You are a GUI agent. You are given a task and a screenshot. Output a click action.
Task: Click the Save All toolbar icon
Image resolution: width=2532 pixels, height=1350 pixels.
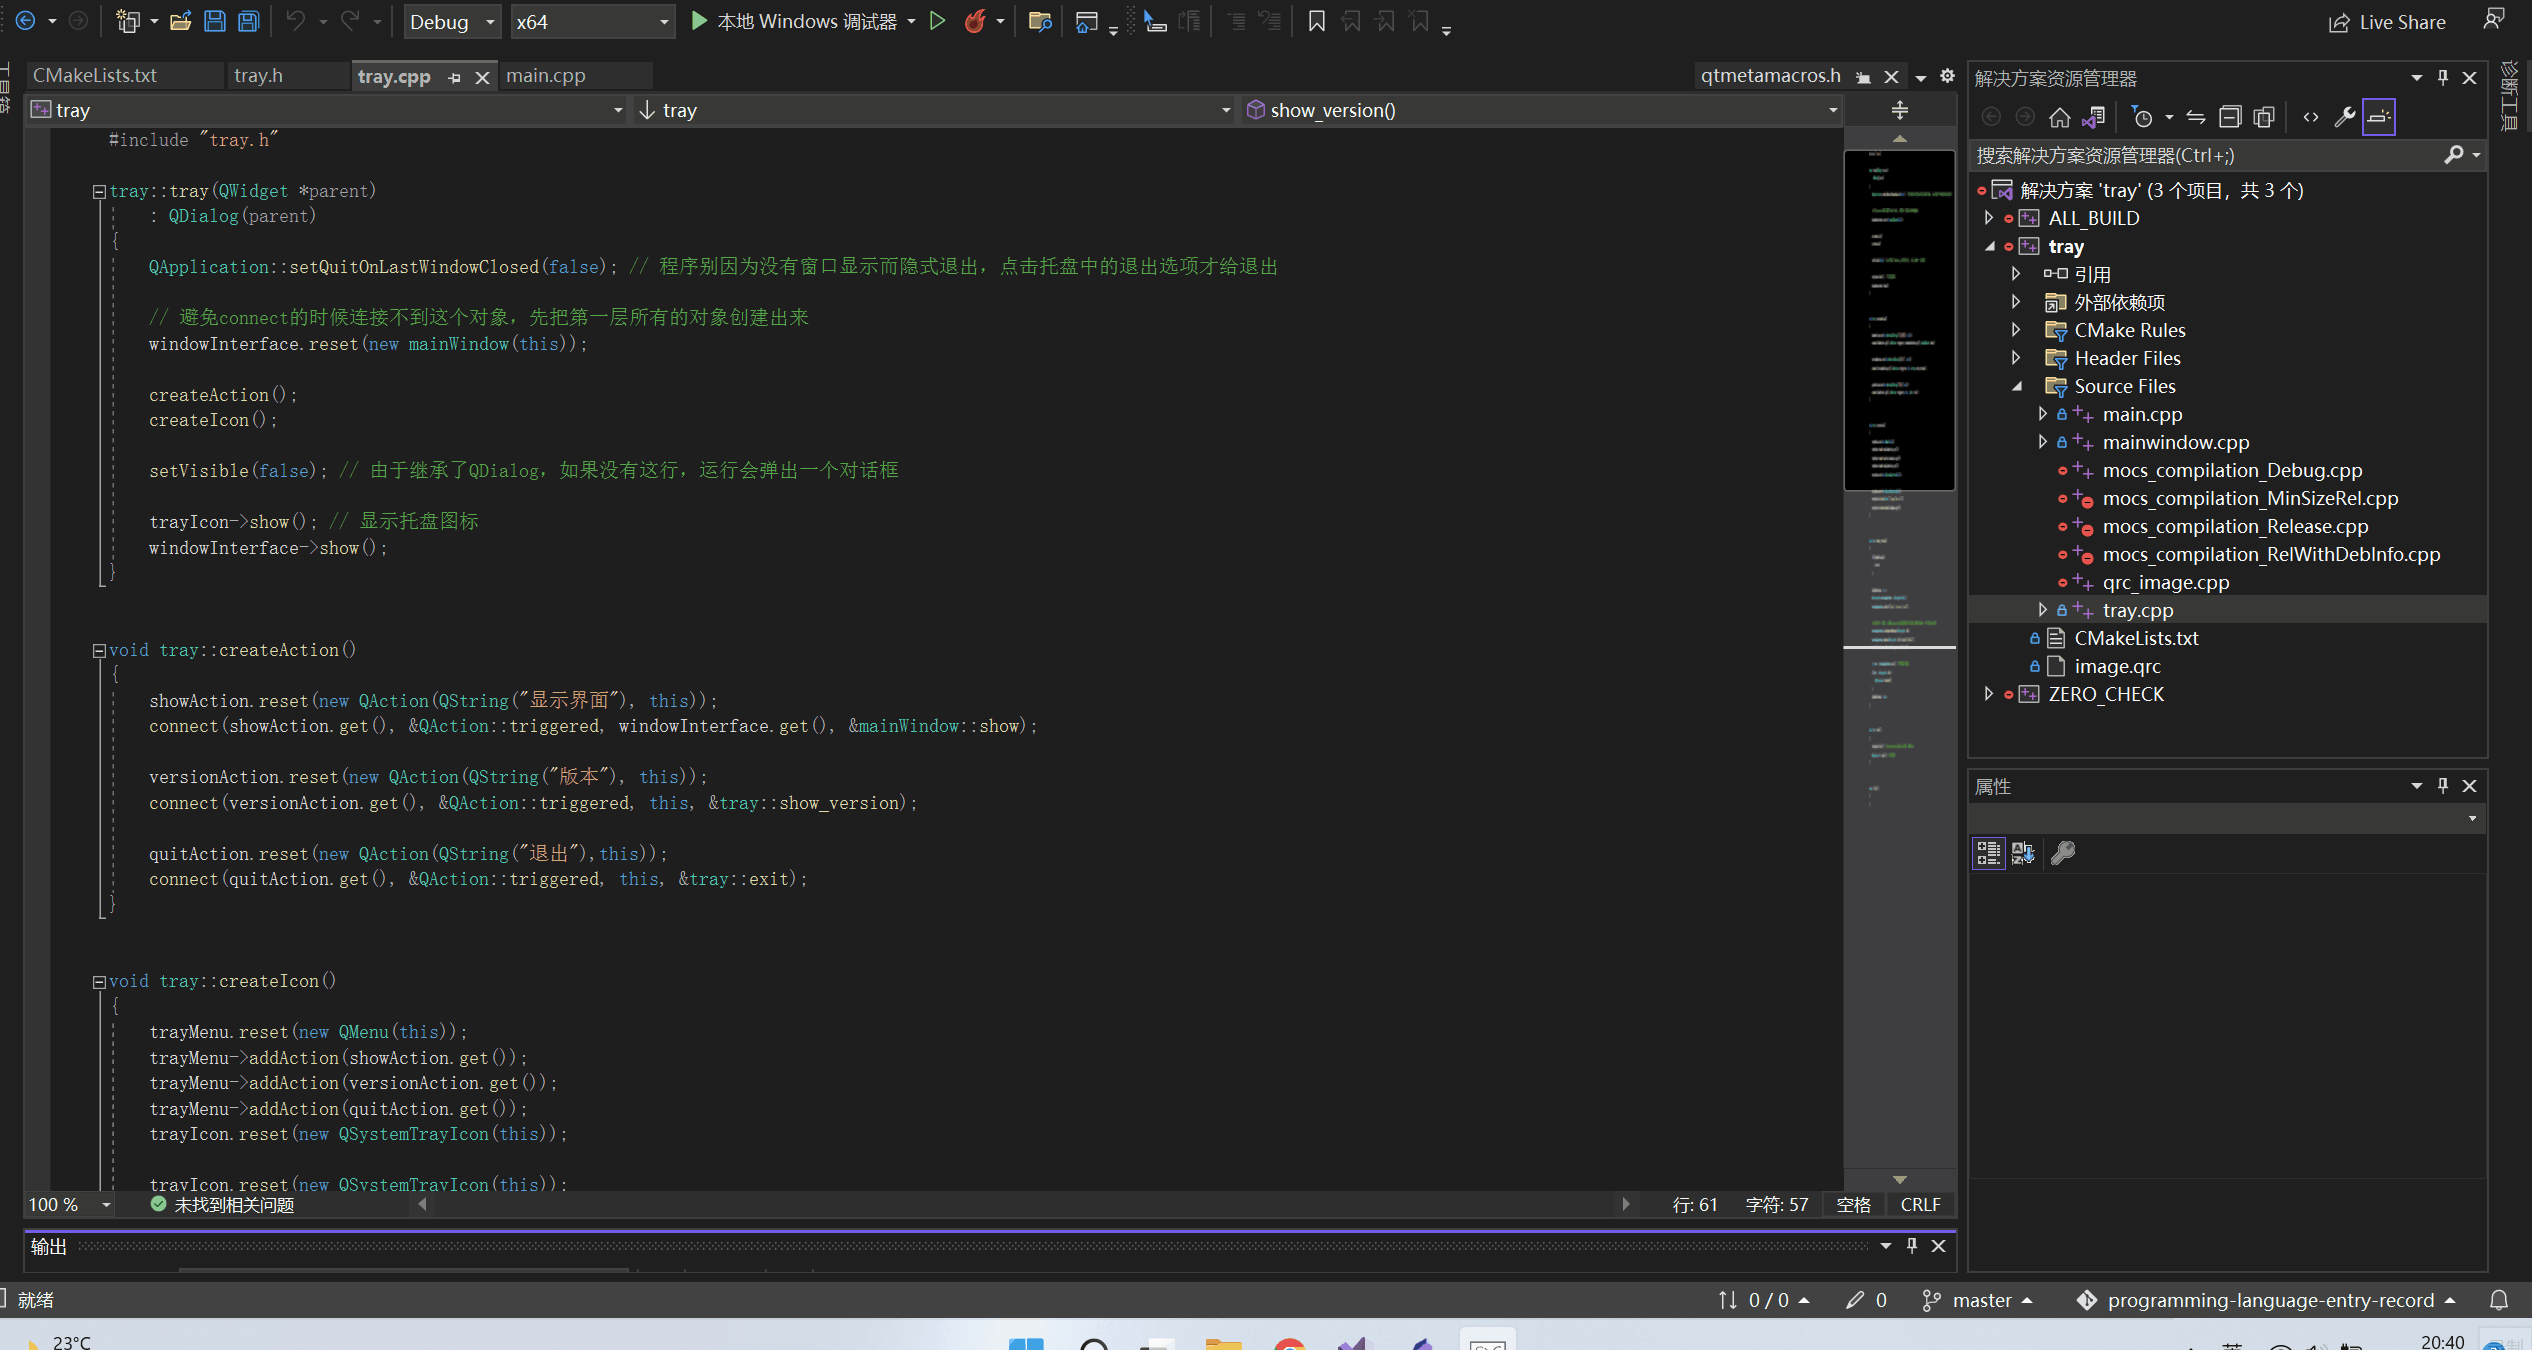pyautogui.click(x=248, y=21)
